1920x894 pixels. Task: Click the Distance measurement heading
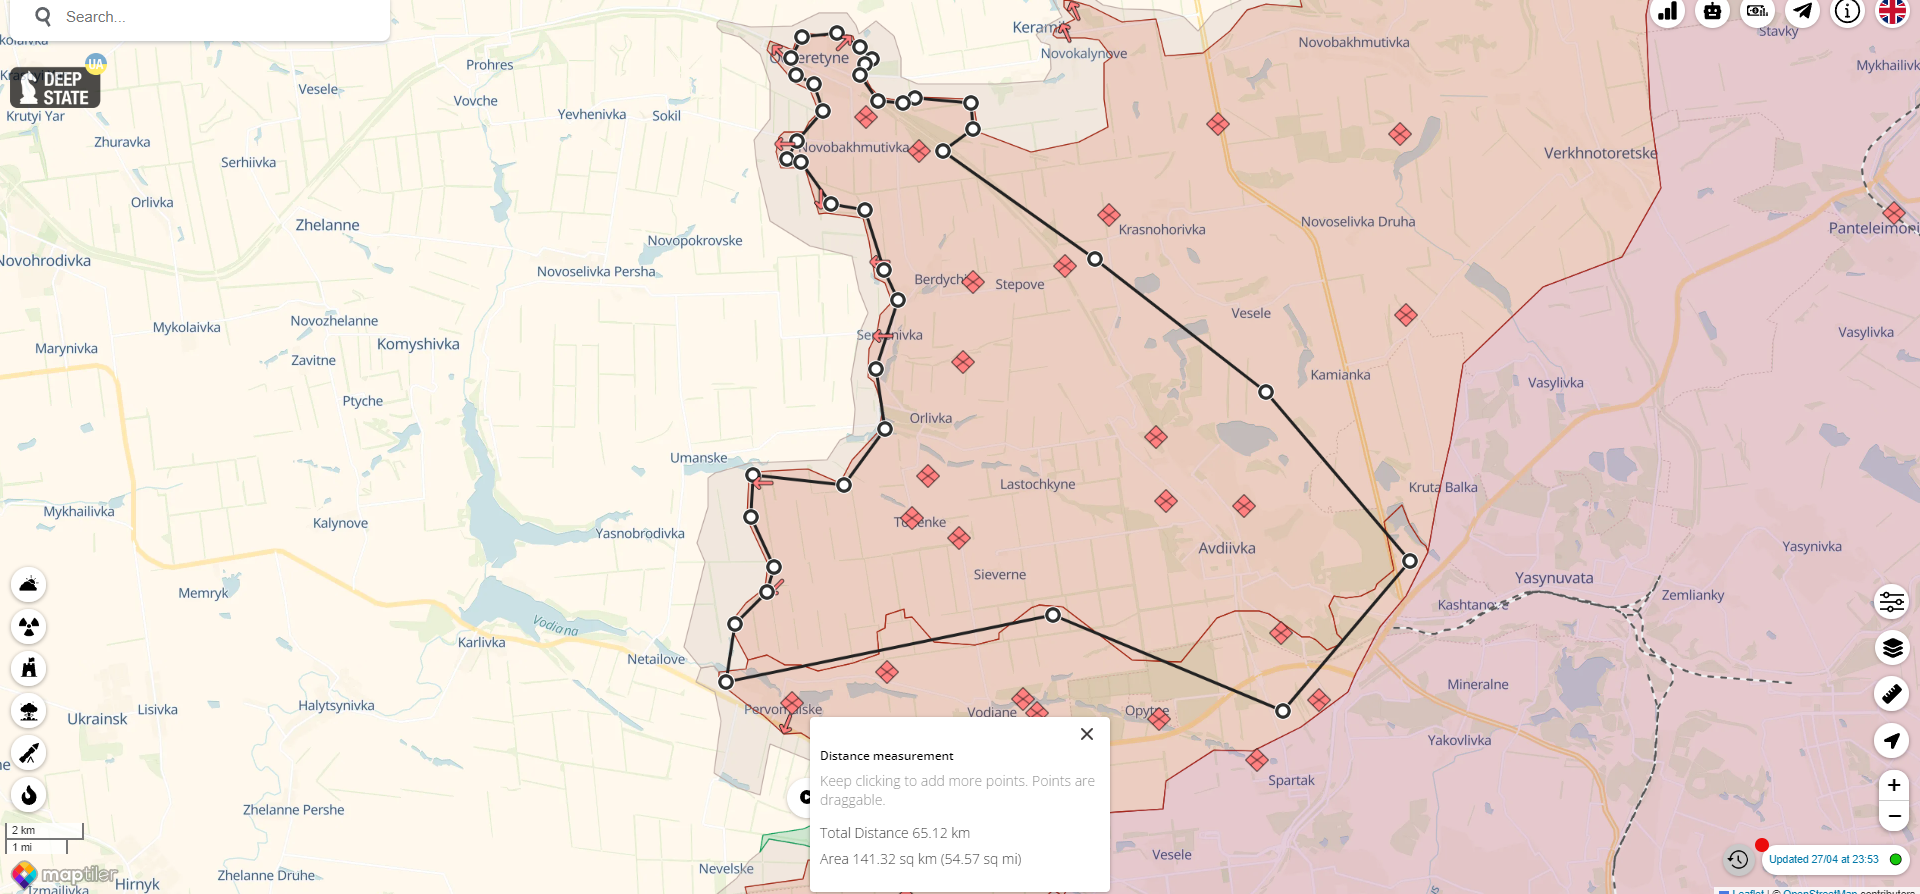coord(887,756)
